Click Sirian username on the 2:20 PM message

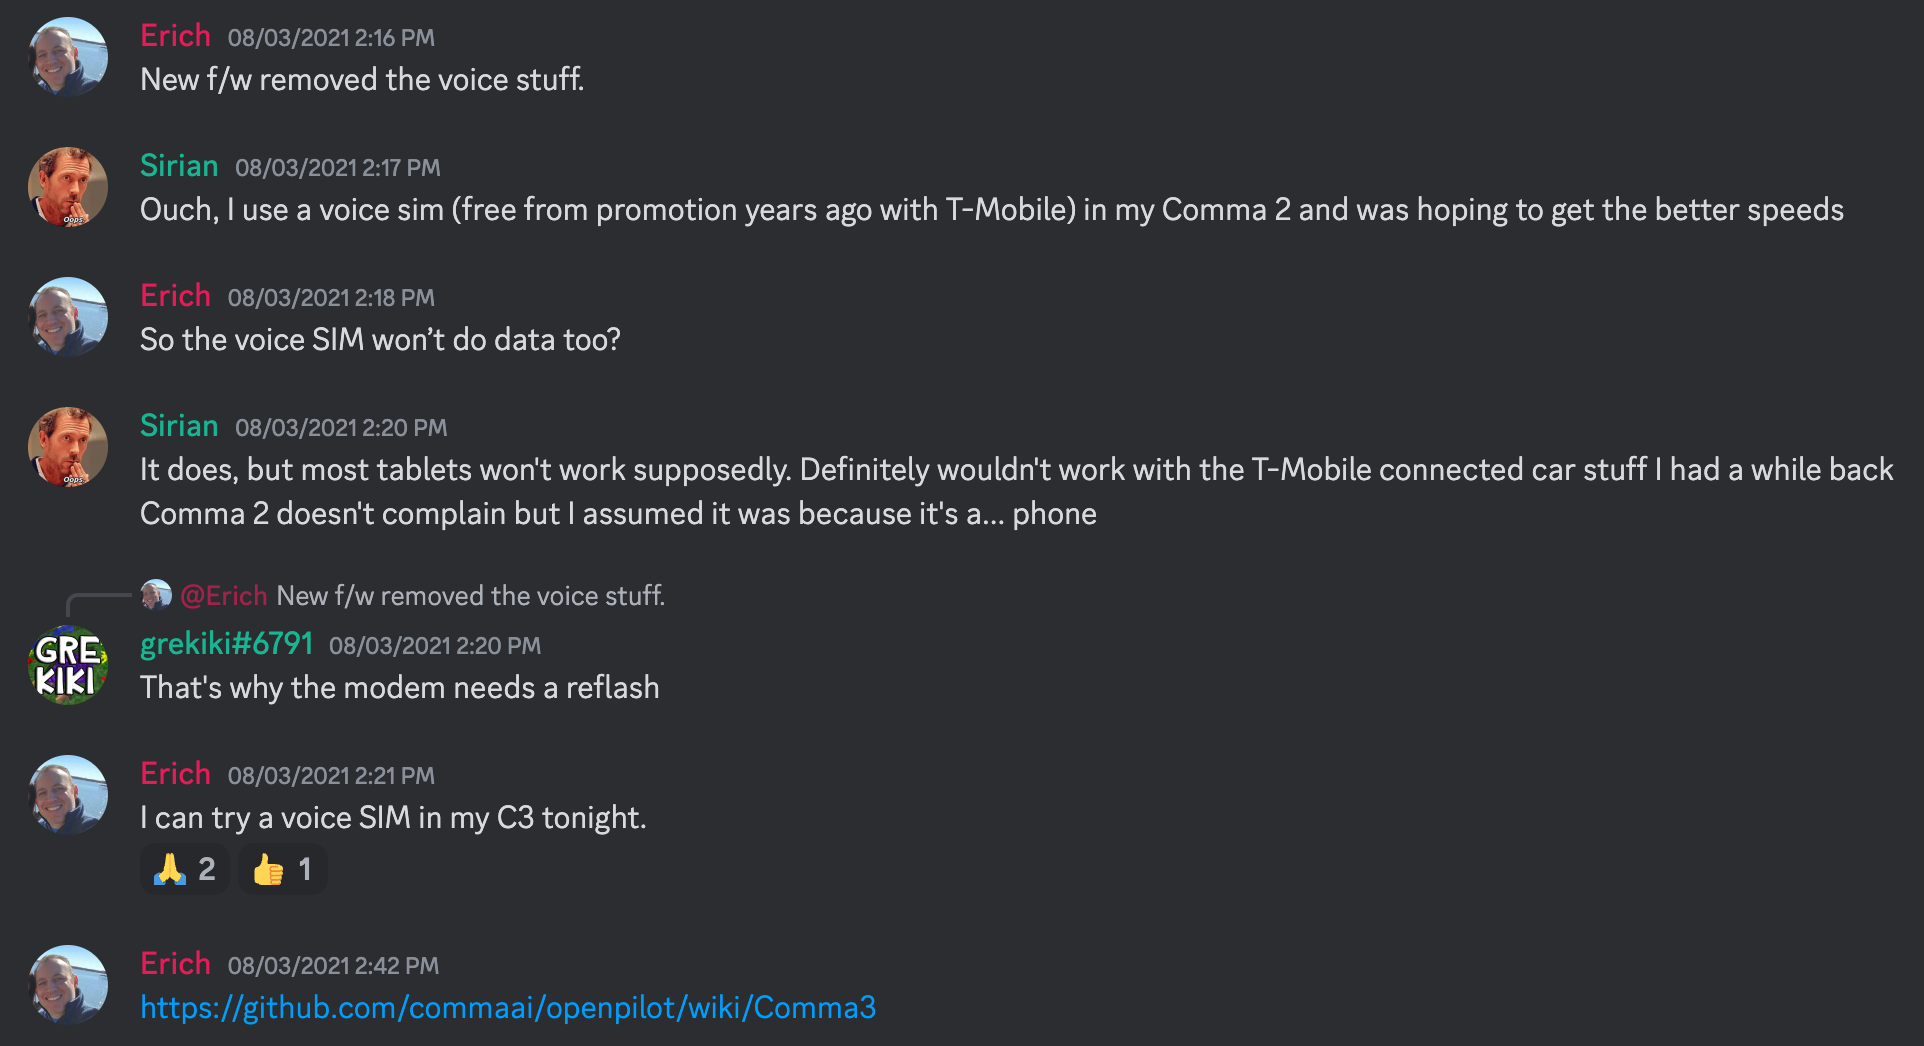coord(179,425)
